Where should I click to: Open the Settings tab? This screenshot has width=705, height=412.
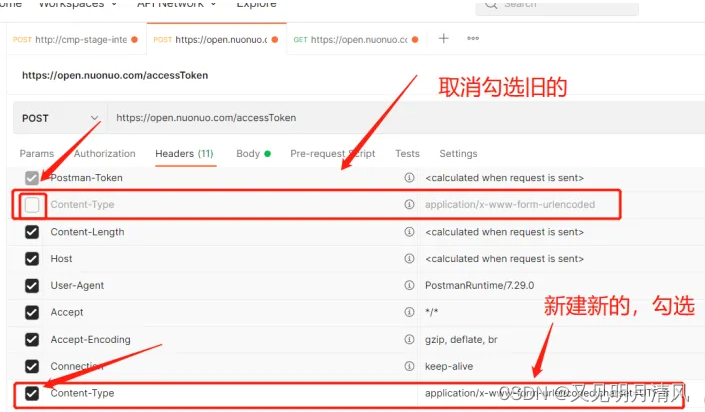click(x=458, y=154)
